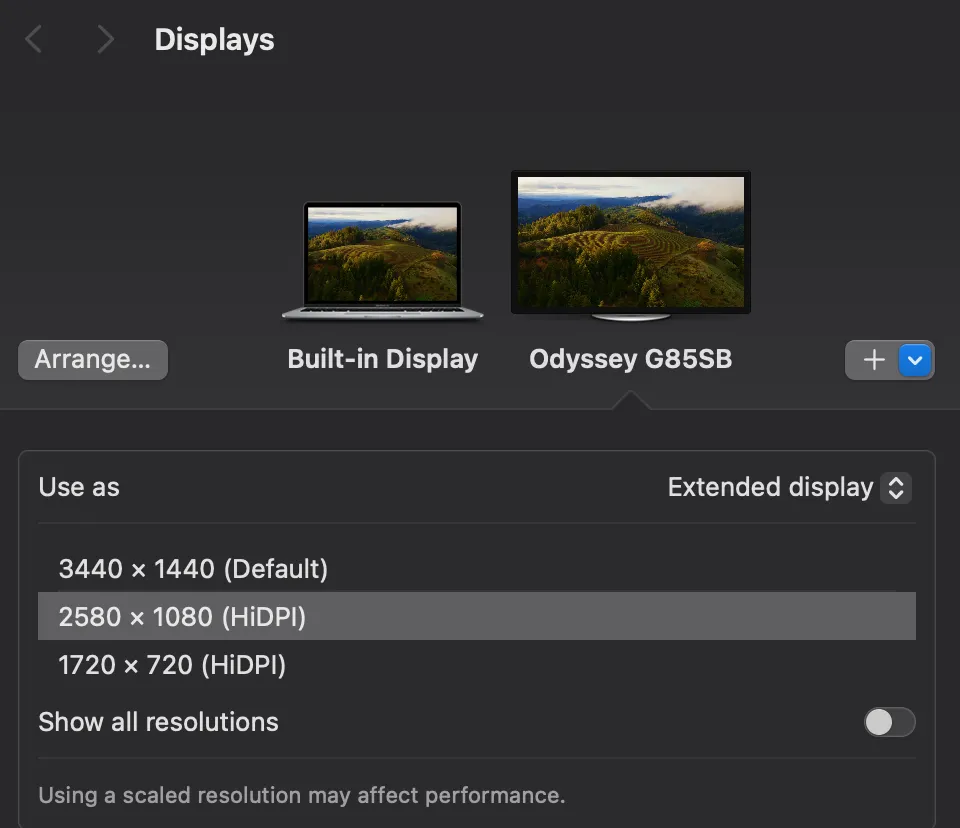Image resolution: width=960 pixels, height=828 pixels.
Task: Select the Odyssey G85SB monitor thumbnail
Action: tap(631, 246)
